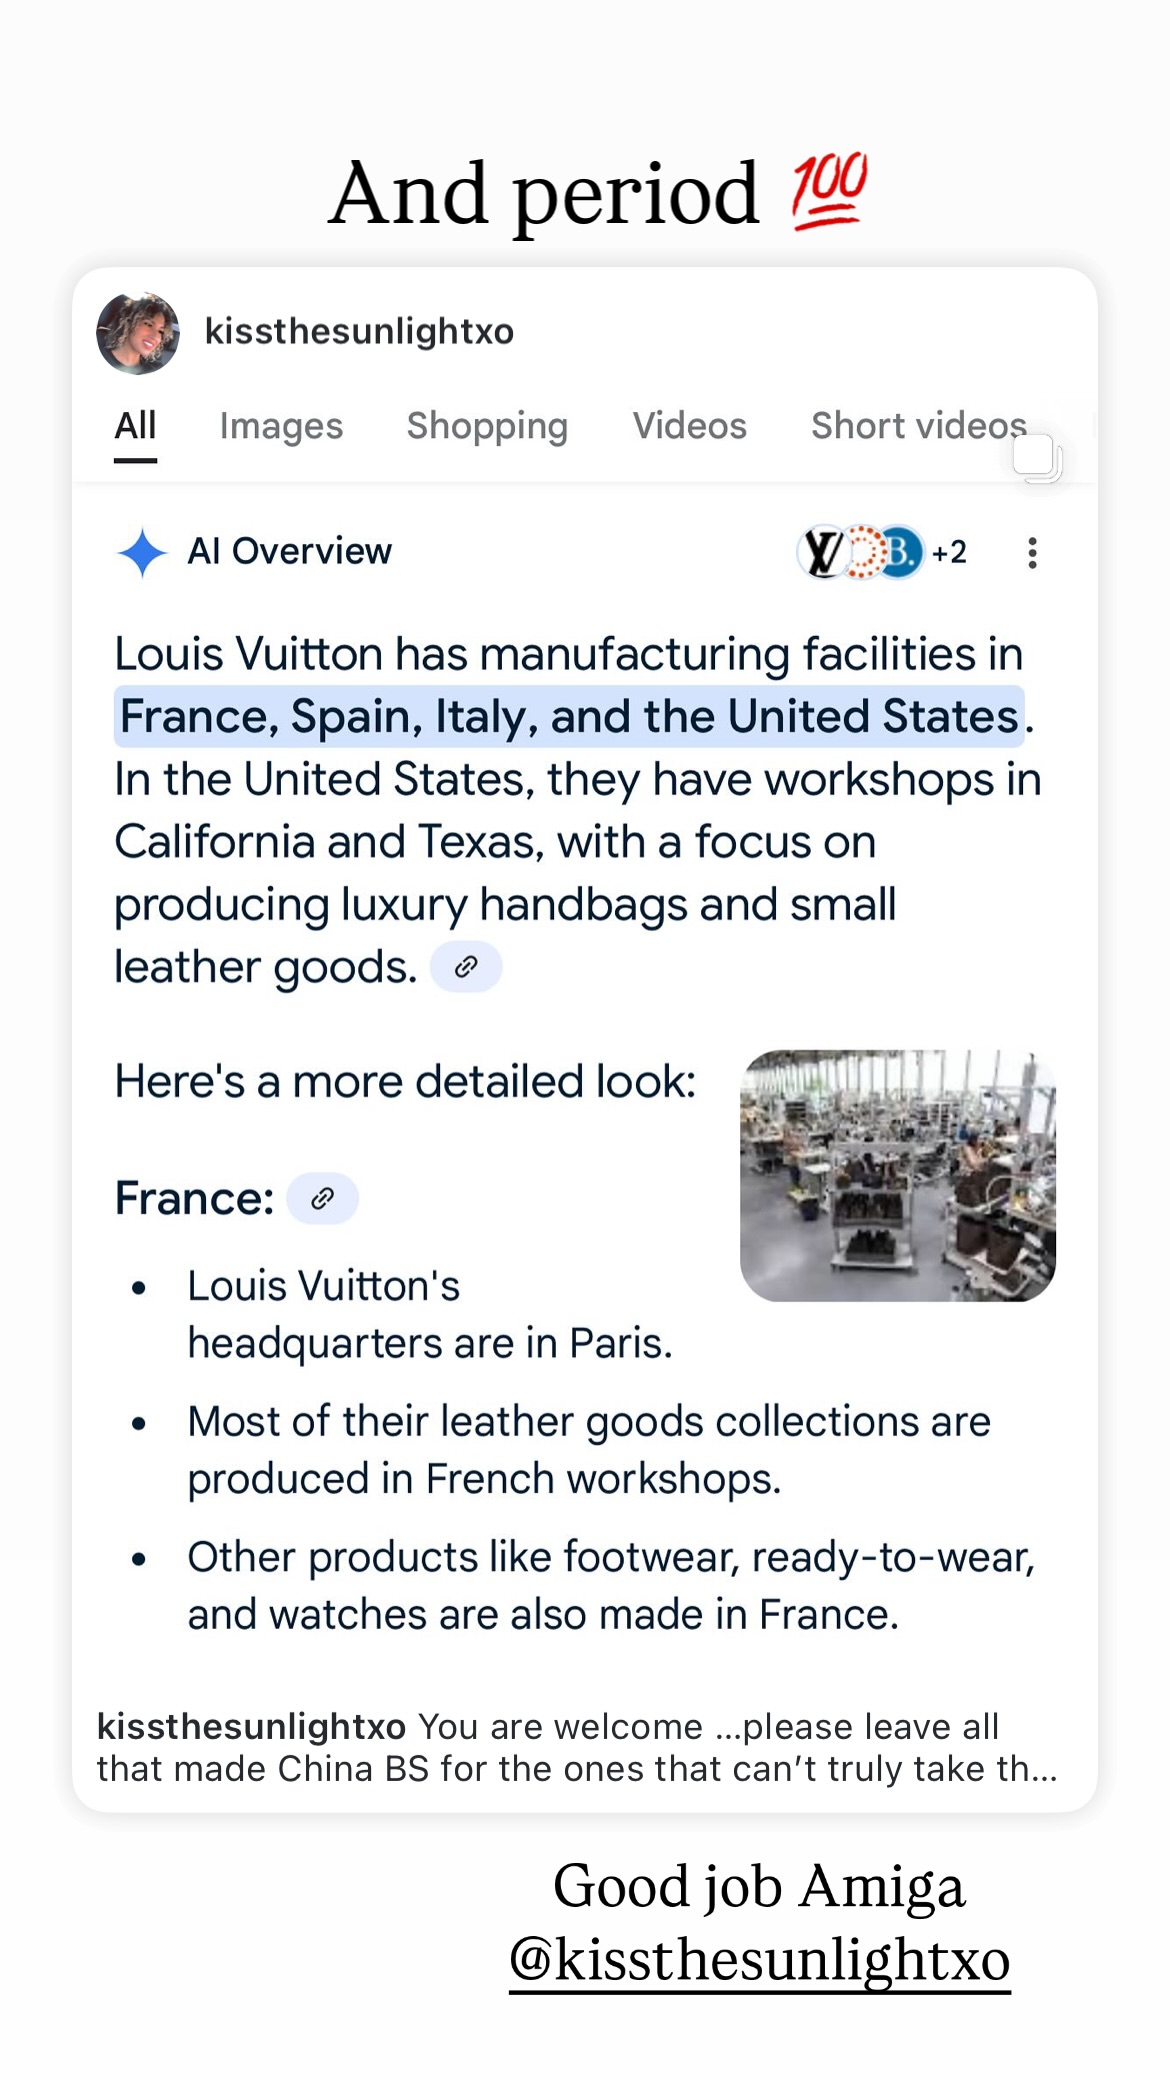Switch to the Images tab
The width and height of the screenshot is (1170, 2080).
pos(281,426)
